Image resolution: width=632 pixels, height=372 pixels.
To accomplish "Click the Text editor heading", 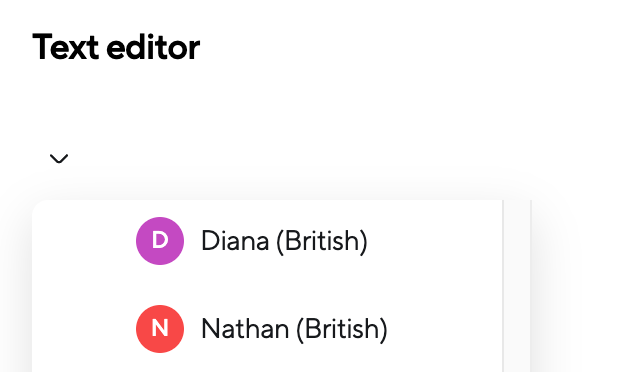I will [116, 47].
